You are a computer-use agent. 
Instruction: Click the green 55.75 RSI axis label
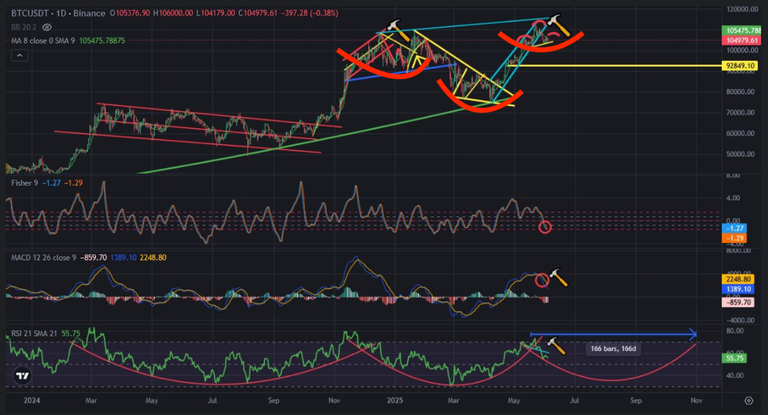click(735, 358)
